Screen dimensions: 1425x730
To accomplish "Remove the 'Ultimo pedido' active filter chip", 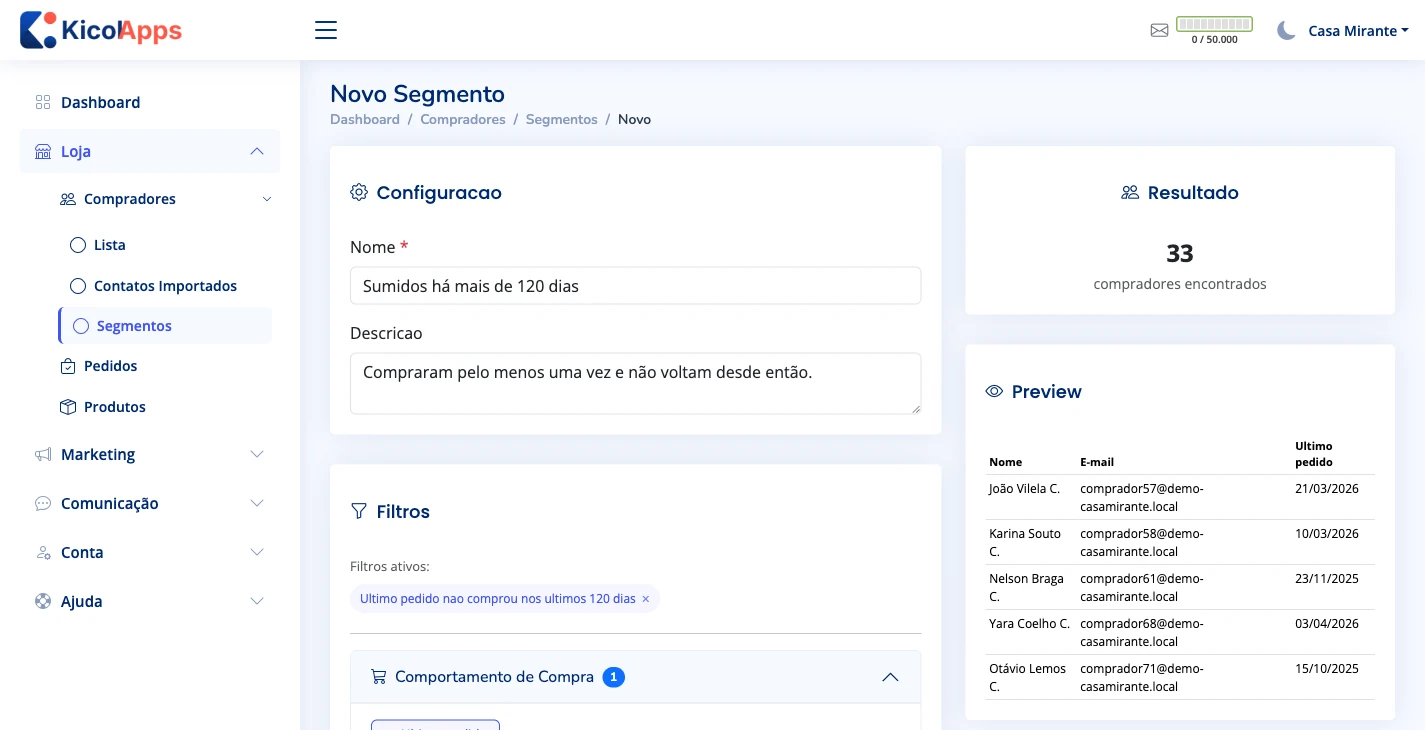I will pyautogui.click(x=645, y=599).
